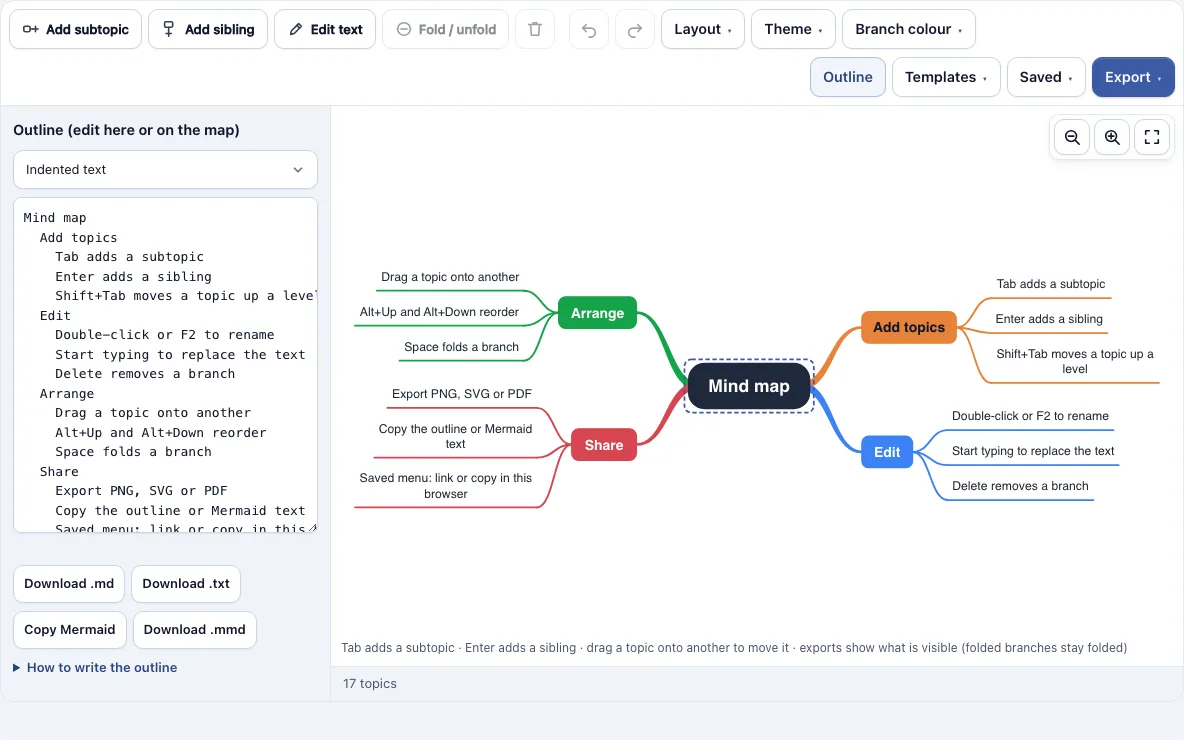
Task: Click Download .mmd button
Action: pyautogui.click(x=195, y=630)
